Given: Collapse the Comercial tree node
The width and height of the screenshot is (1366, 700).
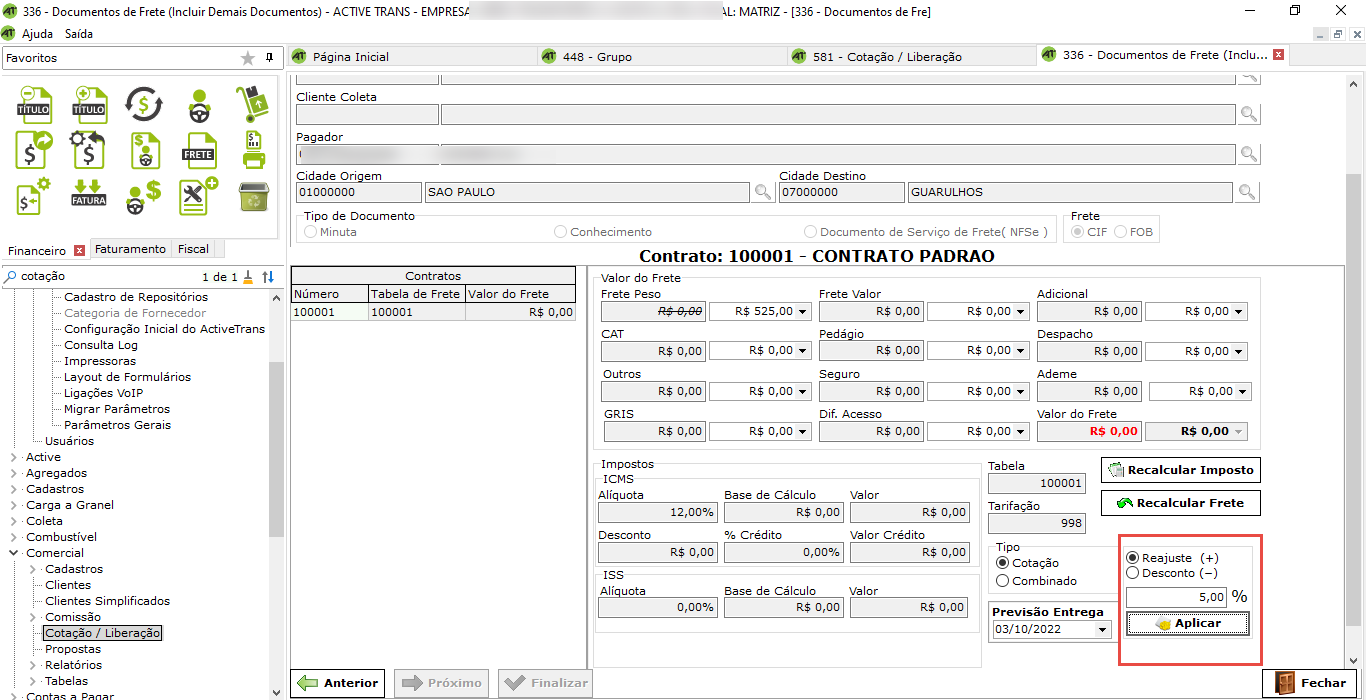Looking at the screenshot, I should click(x=13, y=553).
